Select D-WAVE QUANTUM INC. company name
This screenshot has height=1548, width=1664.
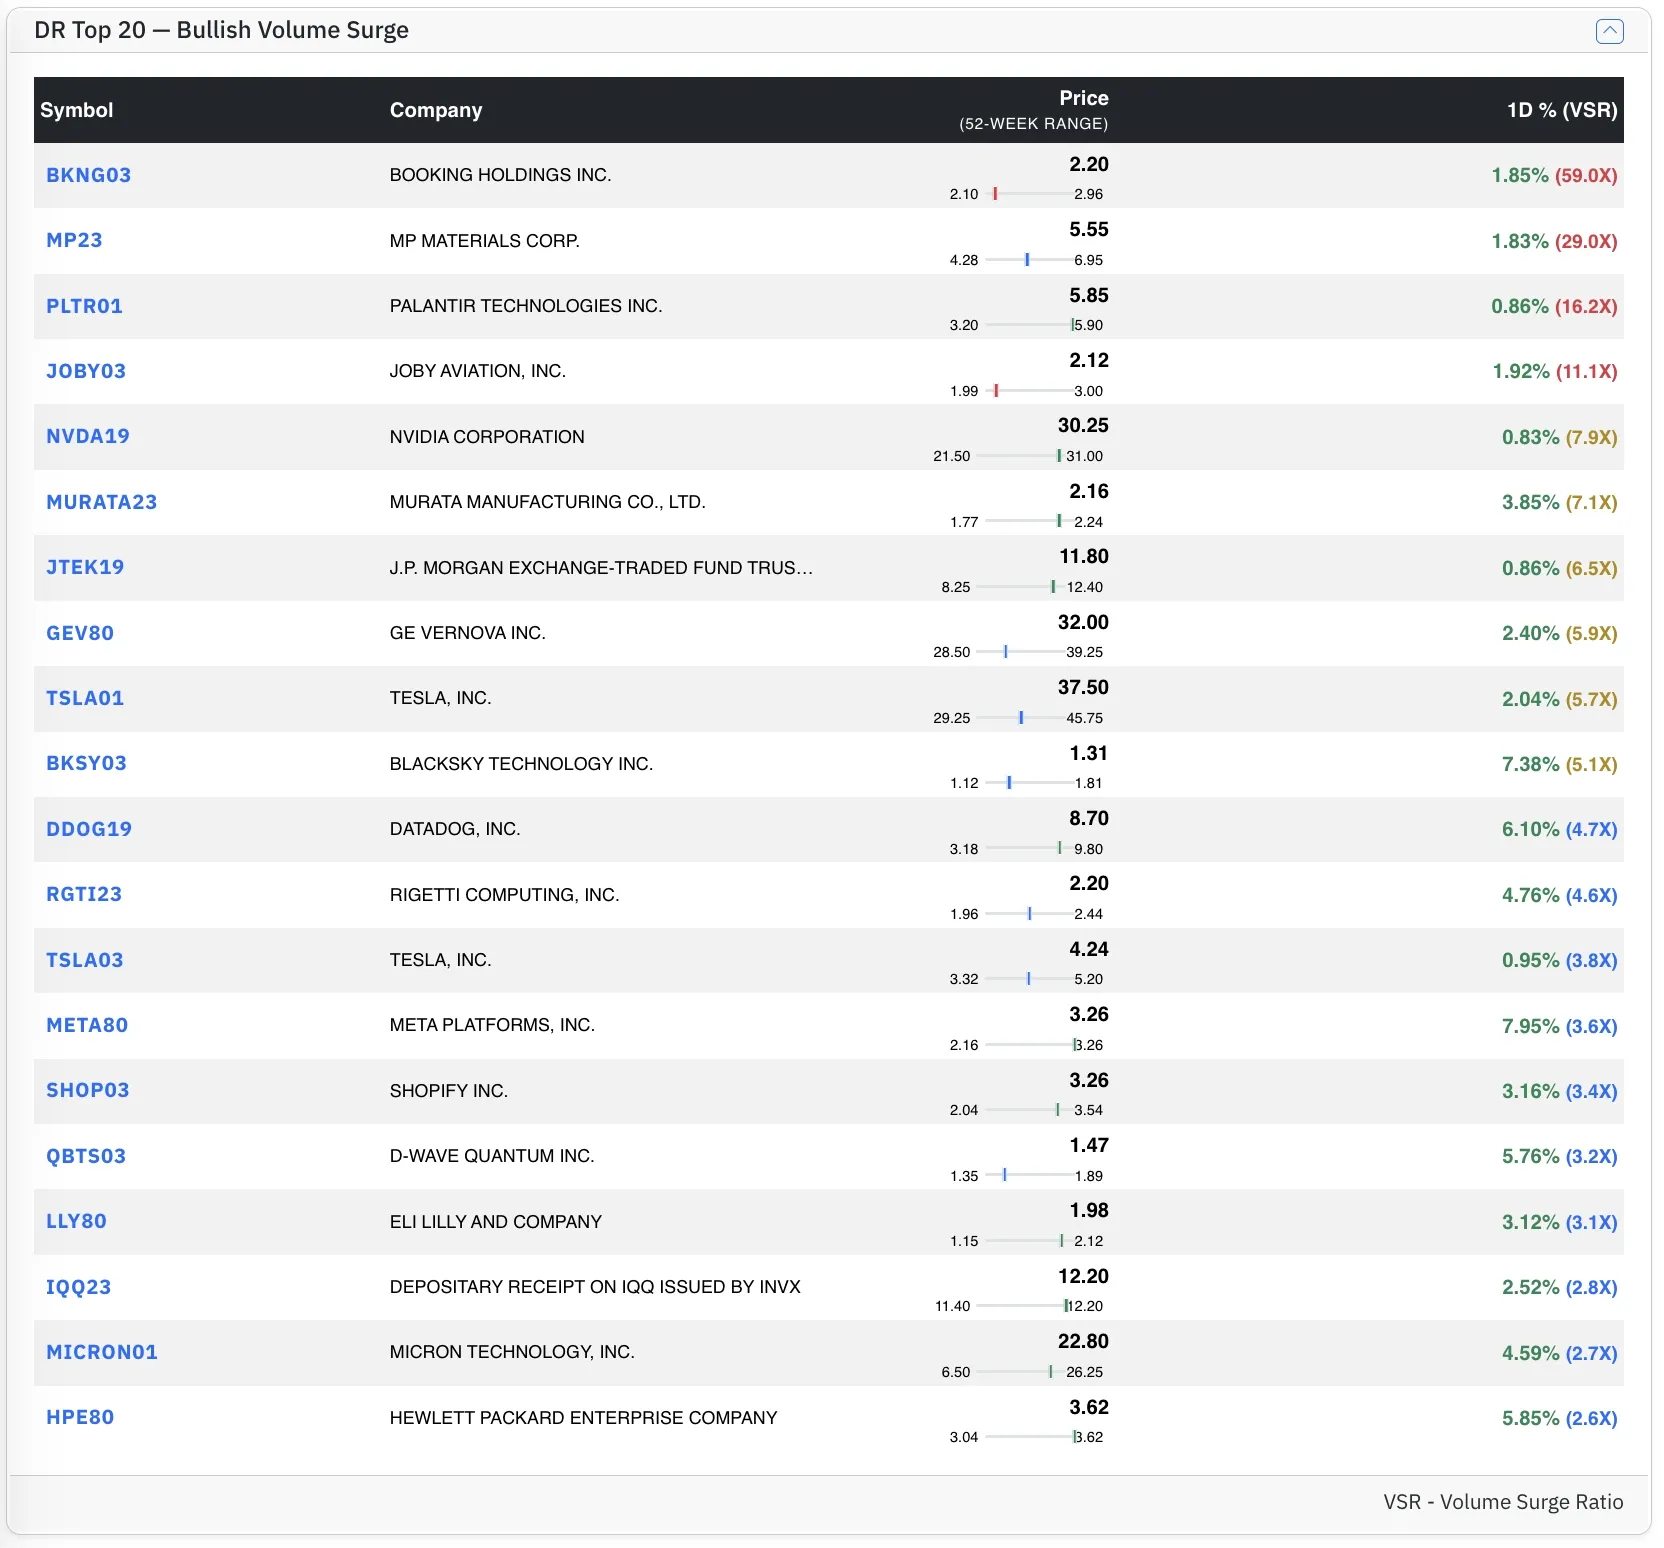pos(492,1156)
